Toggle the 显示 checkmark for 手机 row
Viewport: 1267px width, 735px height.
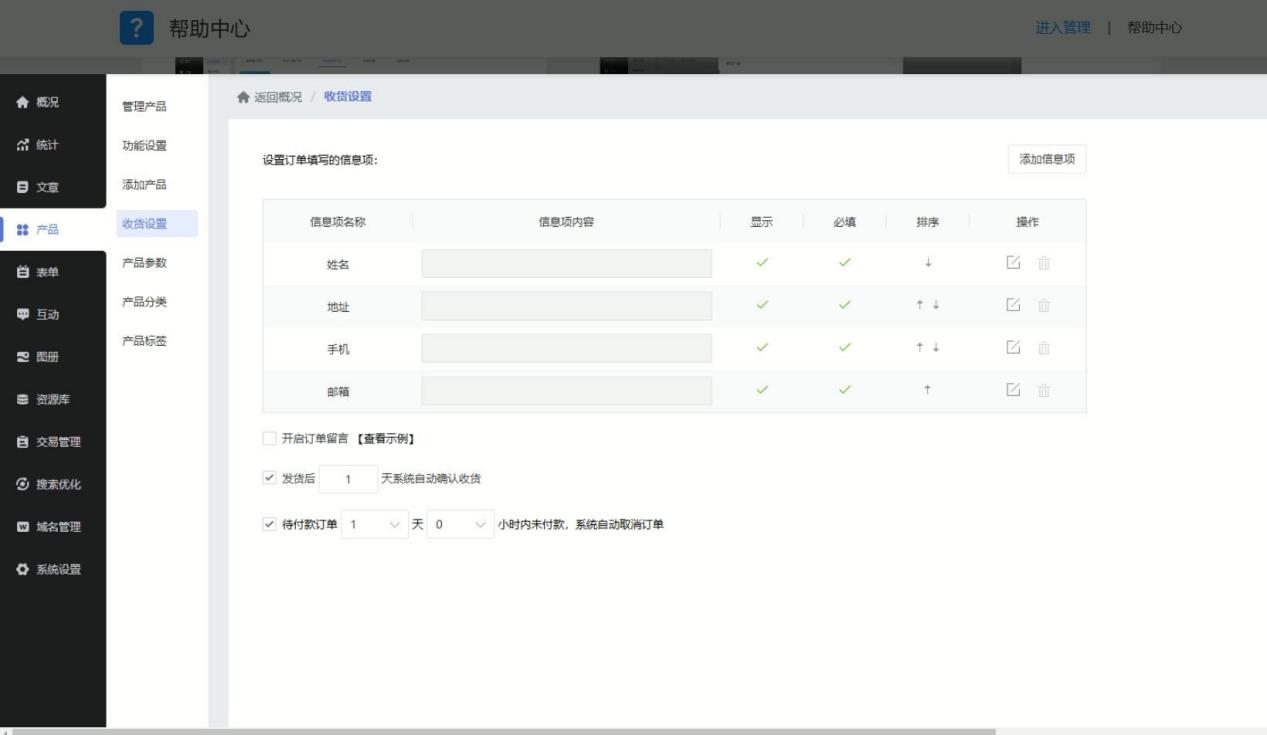[x=762, y=348]
